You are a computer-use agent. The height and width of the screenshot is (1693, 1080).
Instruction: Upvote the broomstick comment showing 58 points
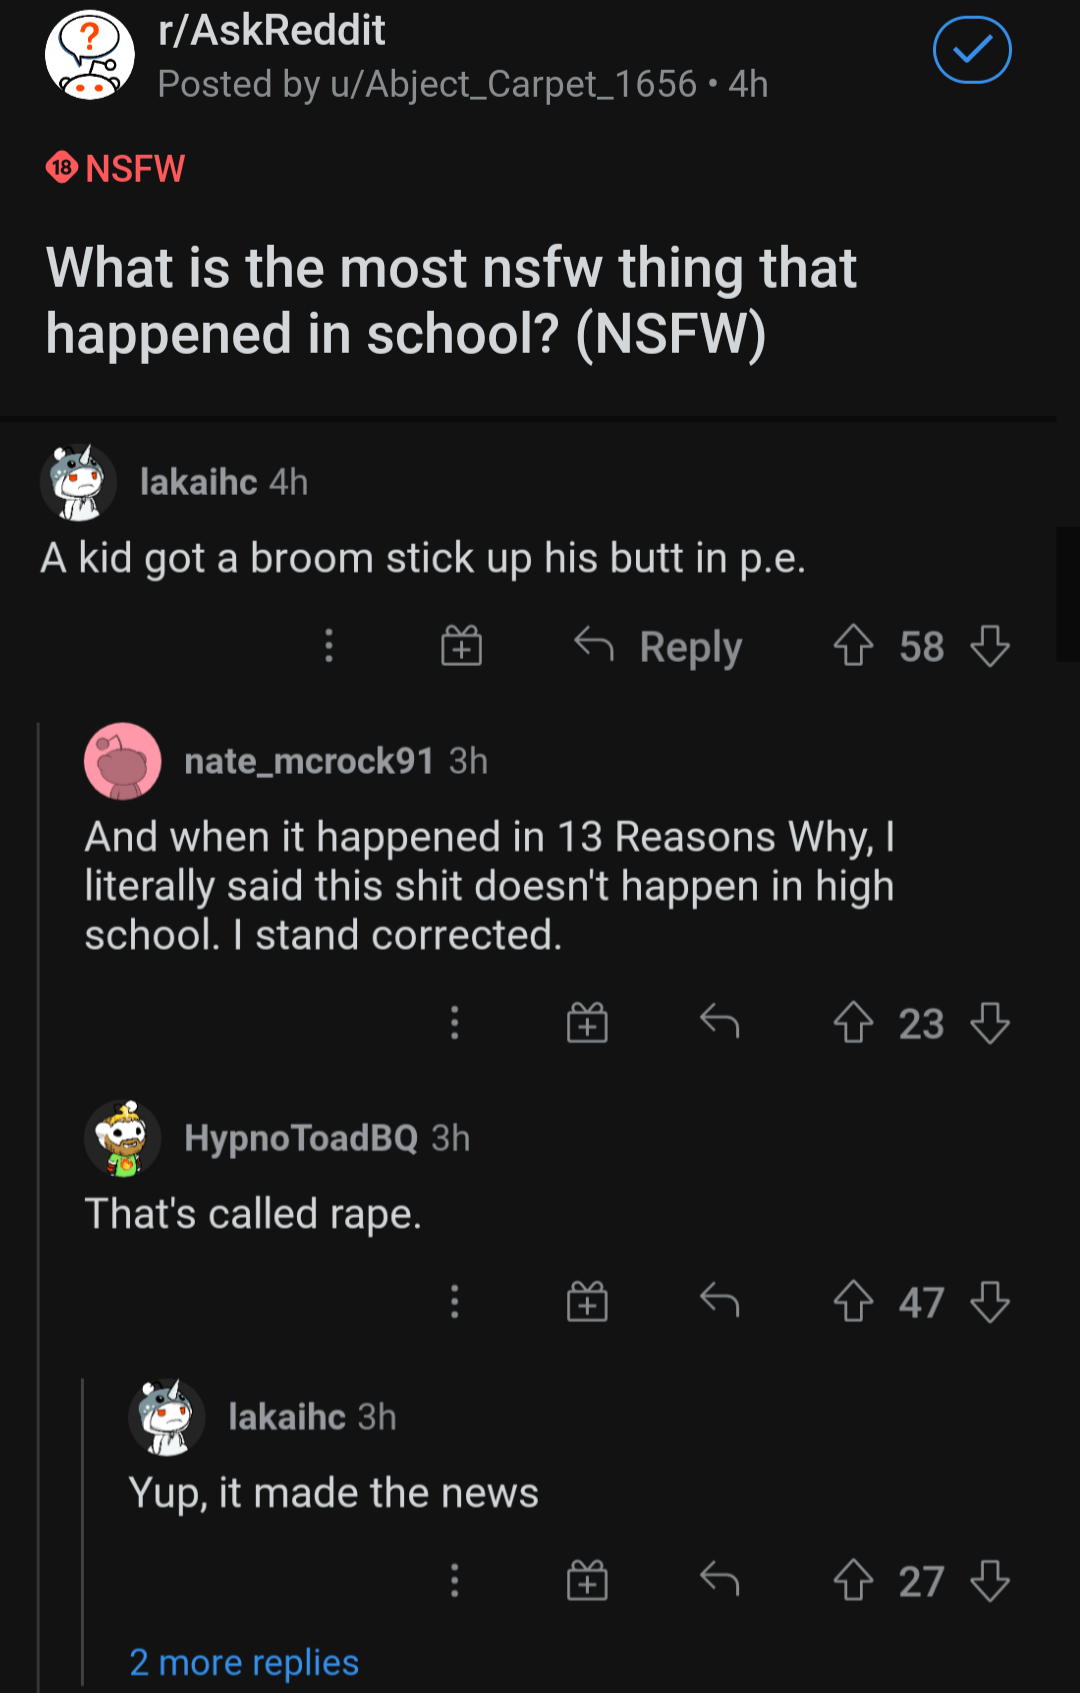click(853, 646)
